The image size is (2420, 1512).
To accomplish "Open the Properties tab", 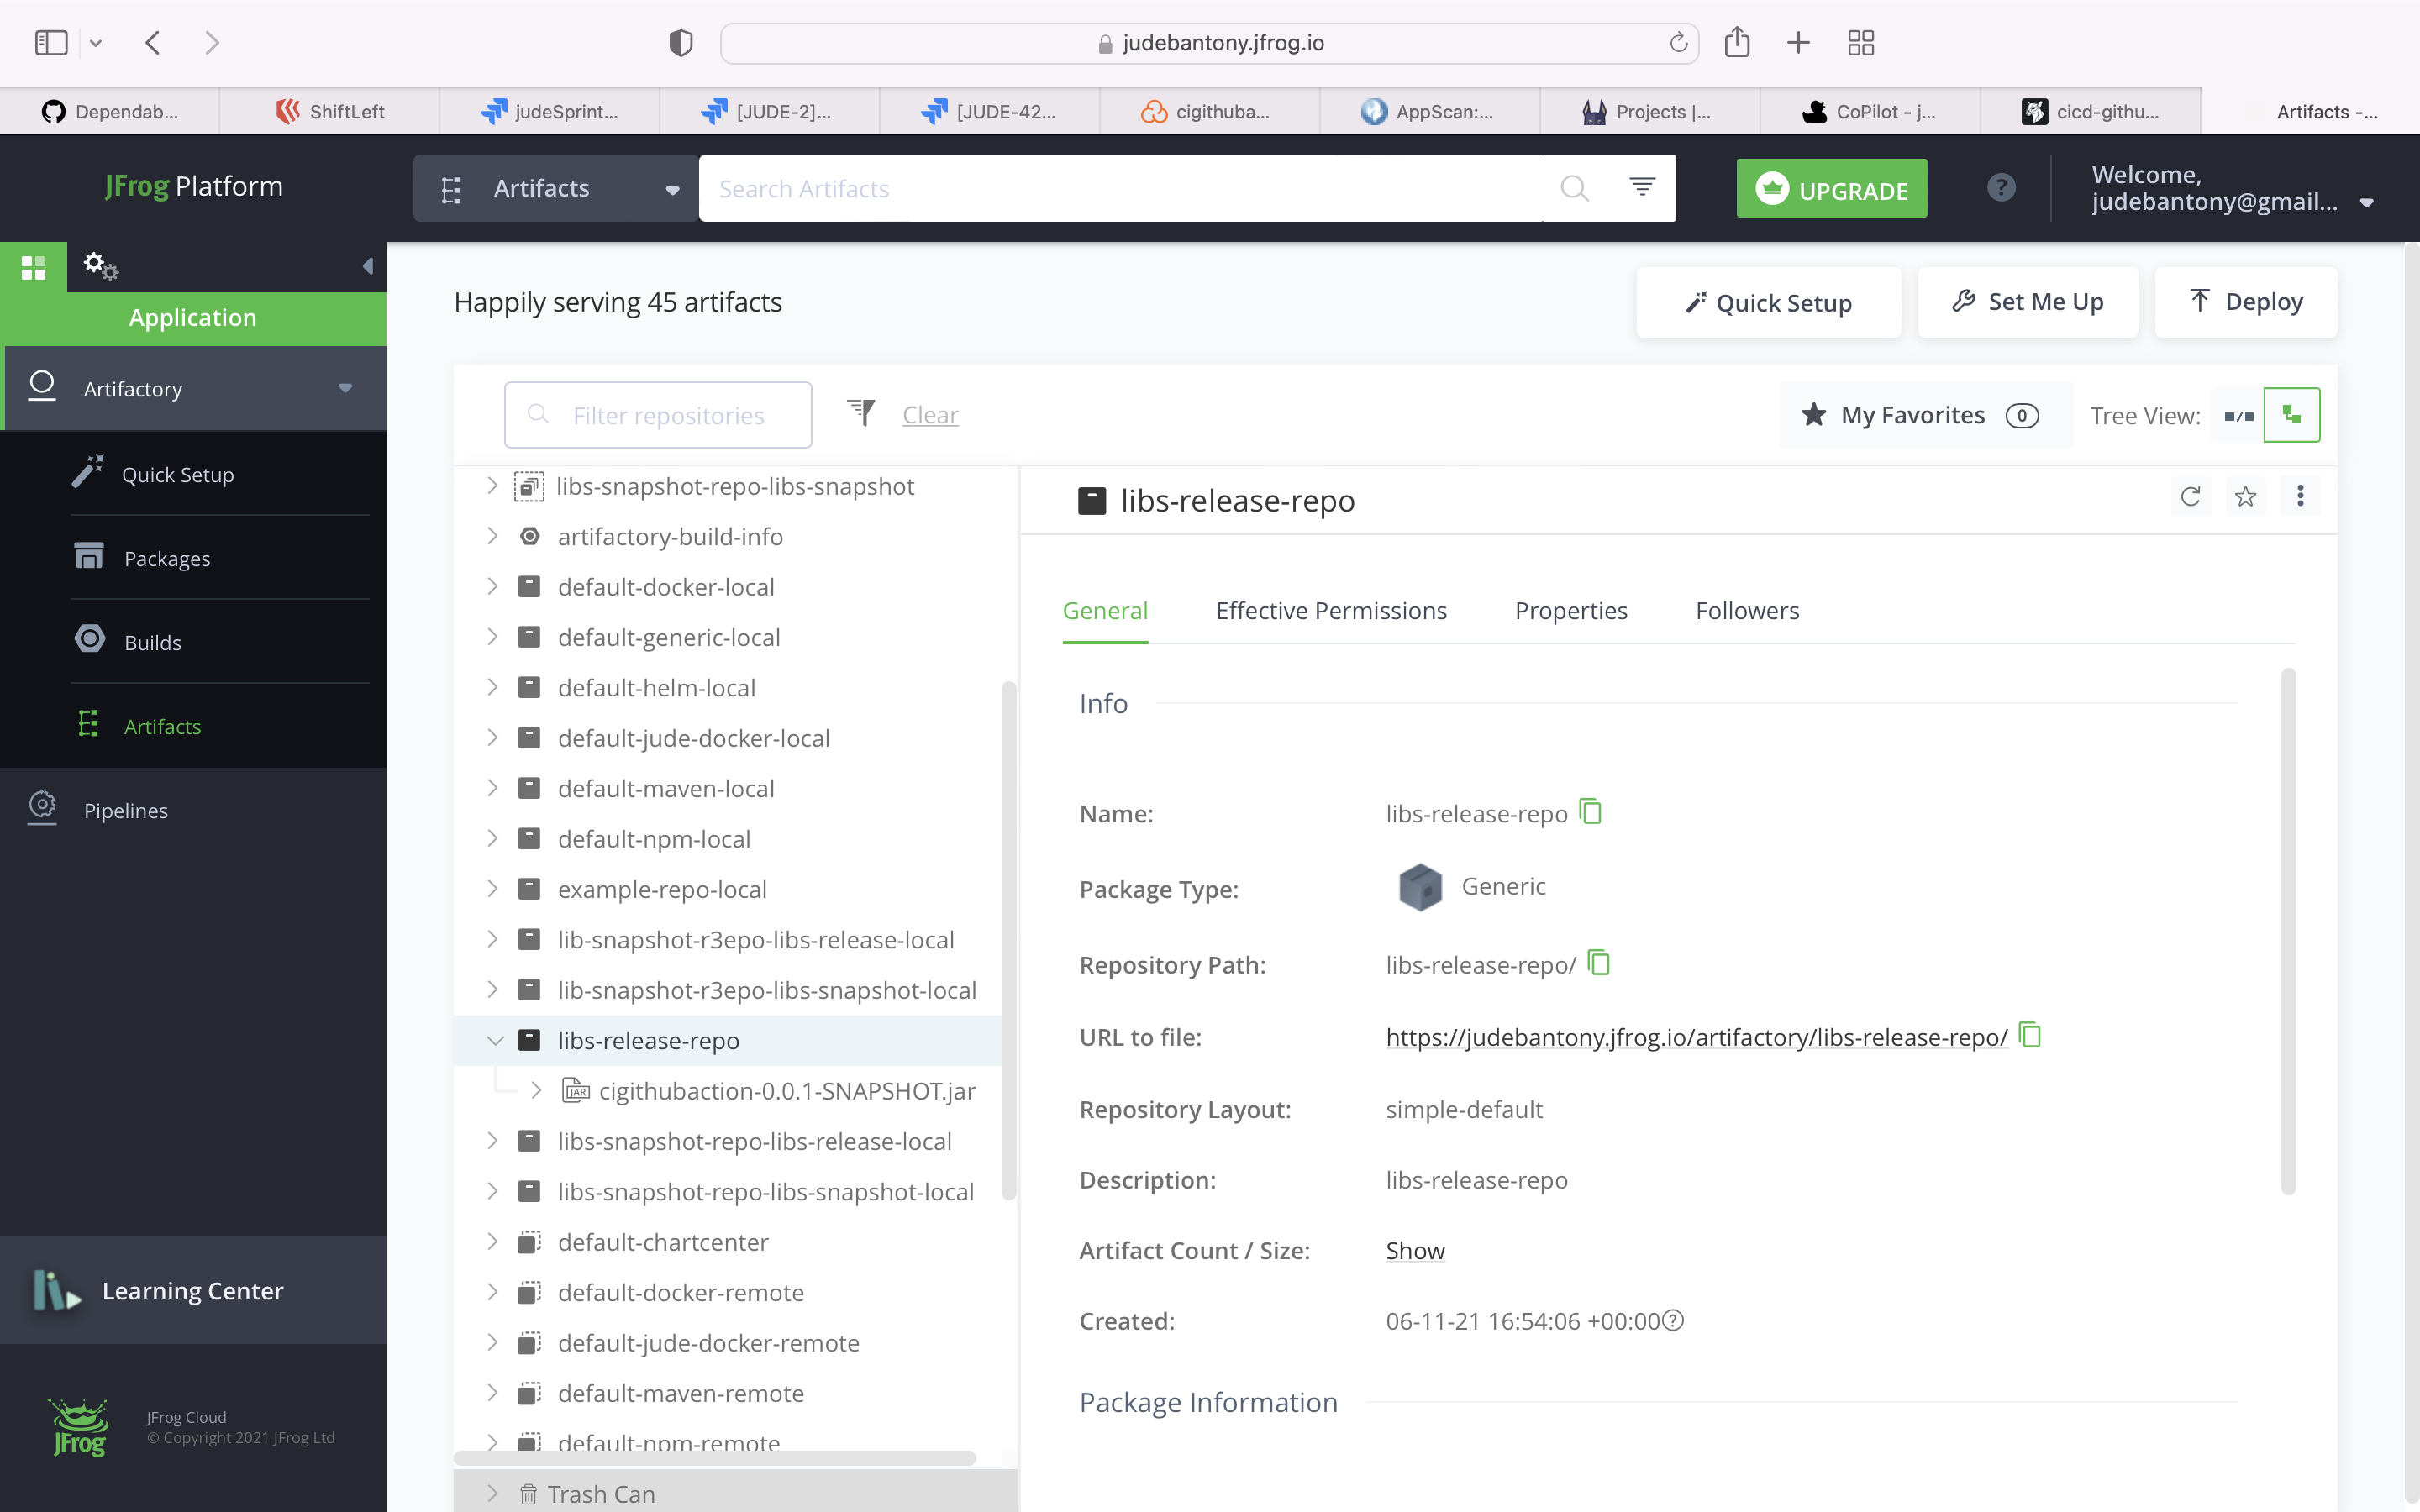I will pos(1570,610).
